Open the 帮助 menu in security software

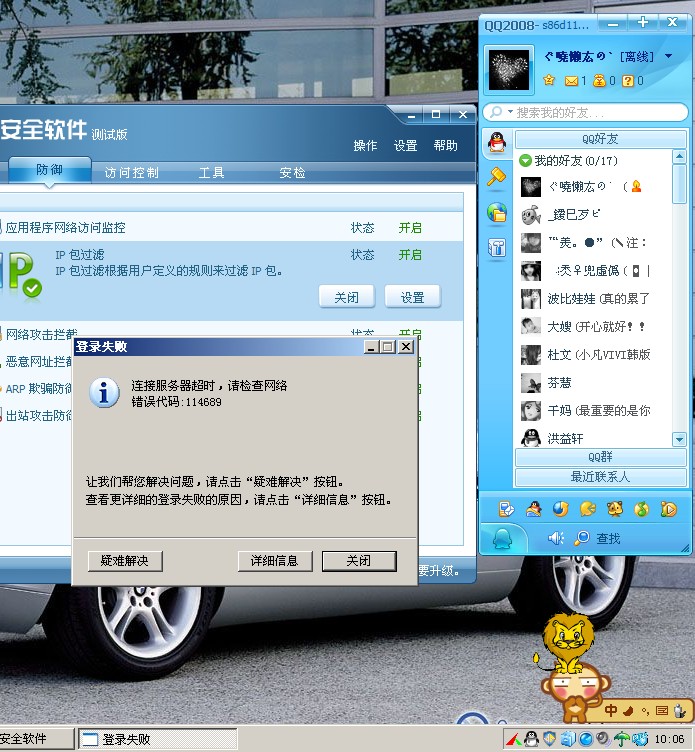click(446, 145)
